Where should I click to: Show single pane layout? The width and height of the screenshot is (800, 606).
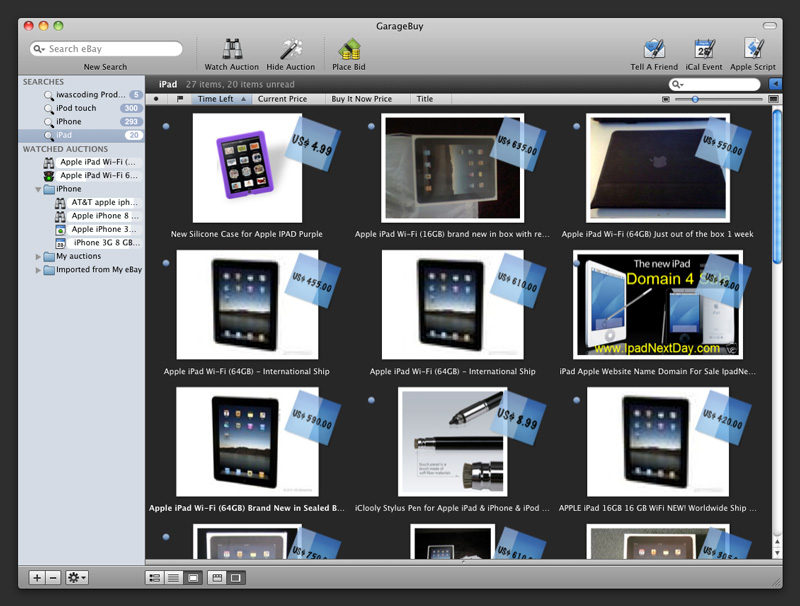click(236, 577)
